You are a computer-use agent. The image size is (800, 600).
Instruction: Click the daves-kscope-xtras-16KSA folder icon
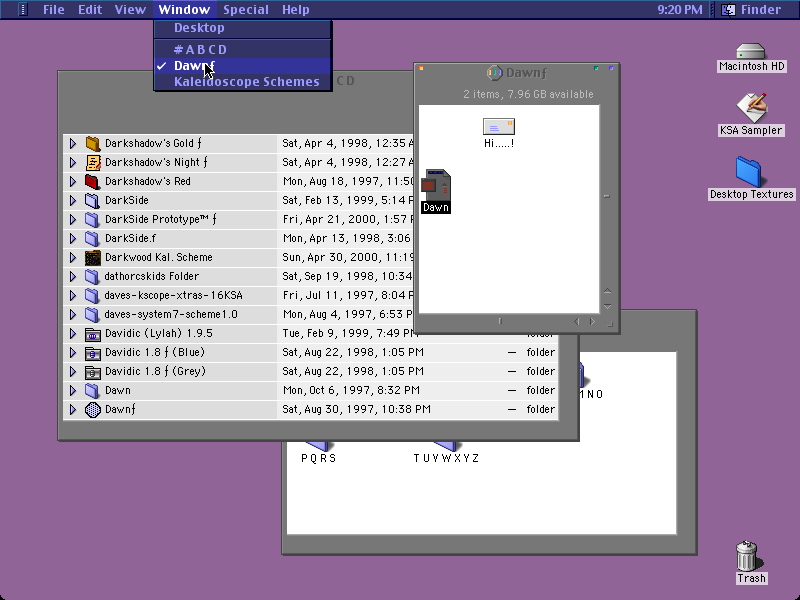(92, 295)
